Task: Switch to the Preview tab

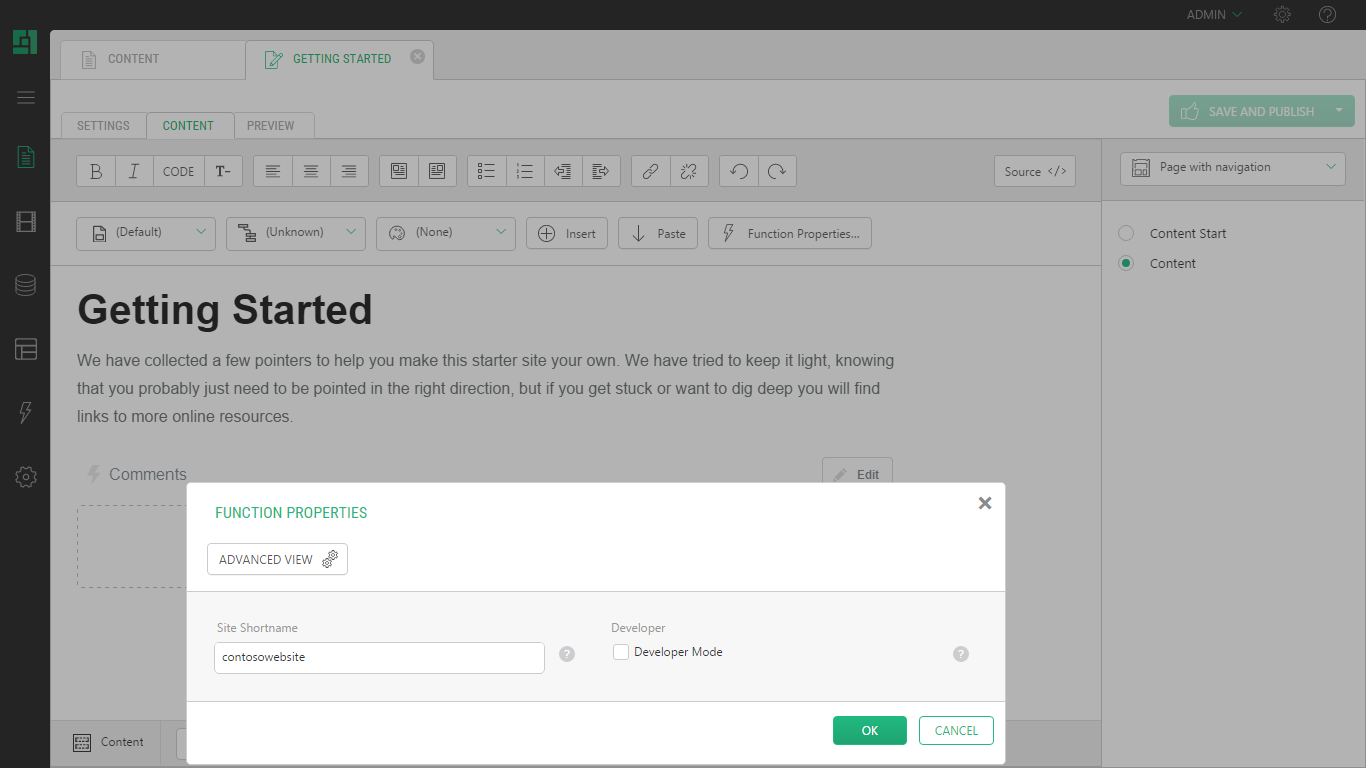Action: click(x=270, y=126)
